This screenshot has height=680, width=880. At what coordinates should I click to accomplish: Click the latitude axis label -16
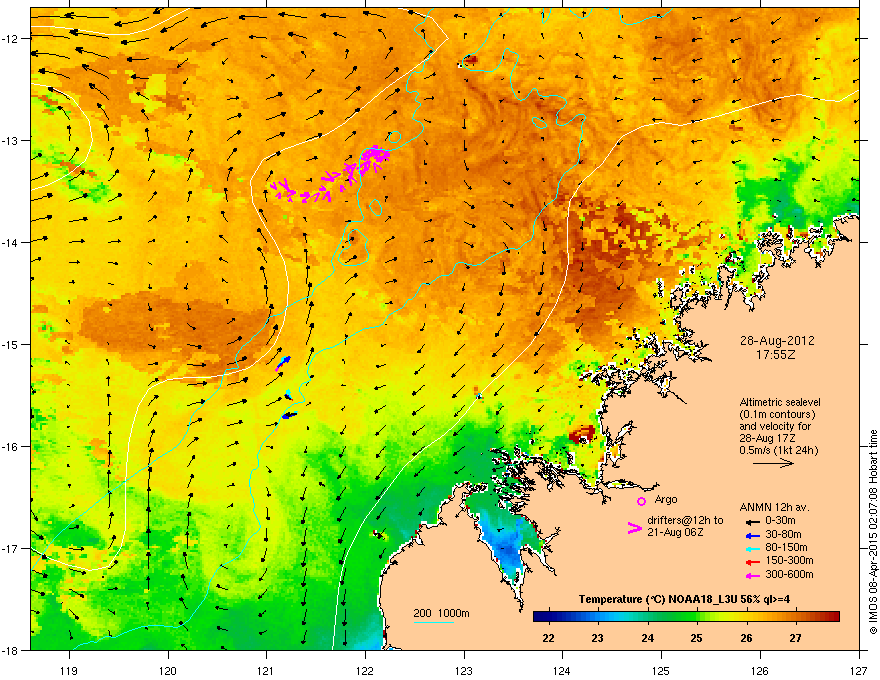point(10,447)
